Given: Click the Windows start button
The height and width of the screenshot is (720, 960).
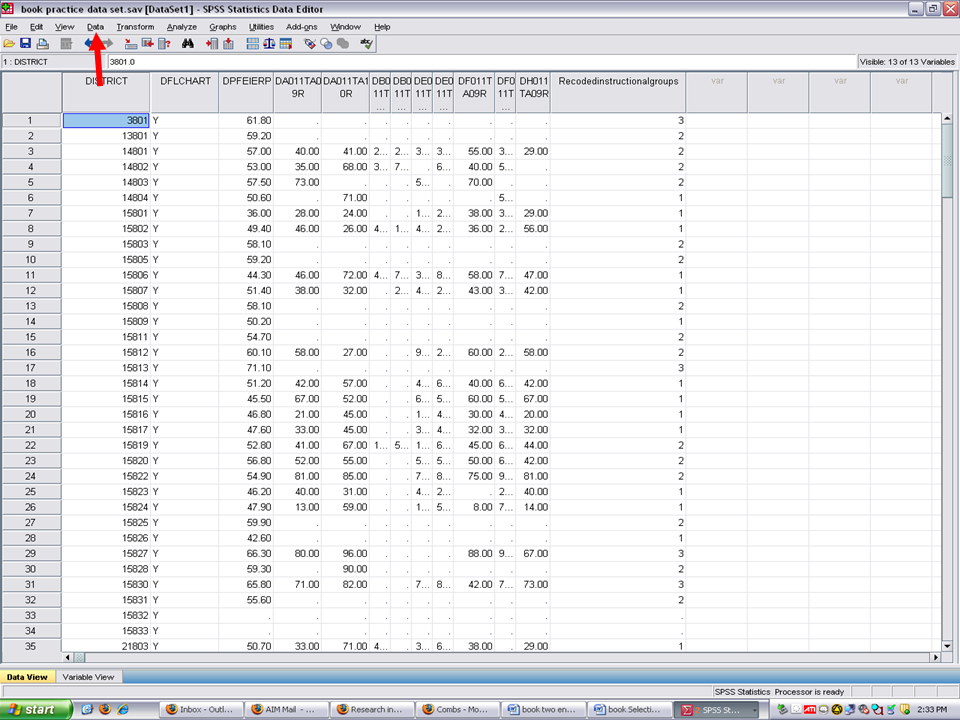Looking at the screenshot, I should coord(36,709).
